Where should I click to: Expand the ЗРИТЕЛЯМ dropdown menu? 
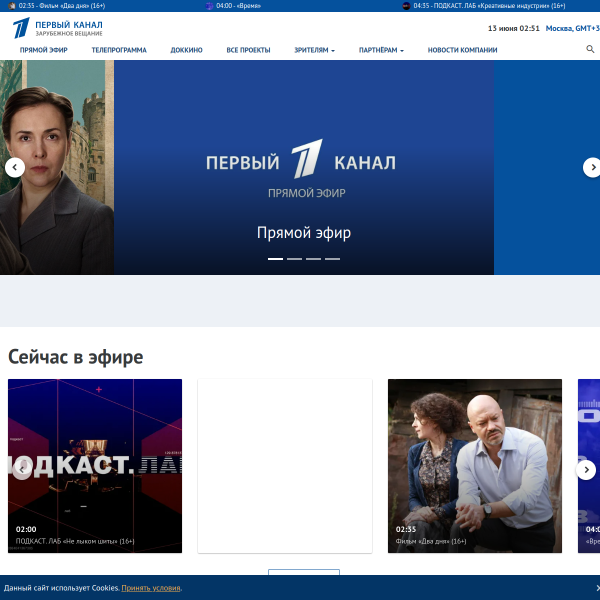[314, 50]
